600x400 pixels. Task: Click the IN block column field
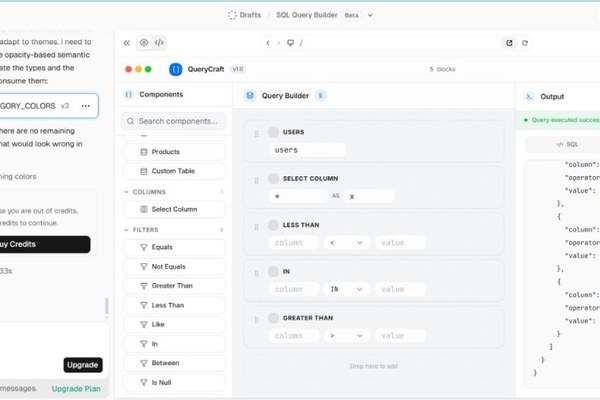click(x=294, y=289)
